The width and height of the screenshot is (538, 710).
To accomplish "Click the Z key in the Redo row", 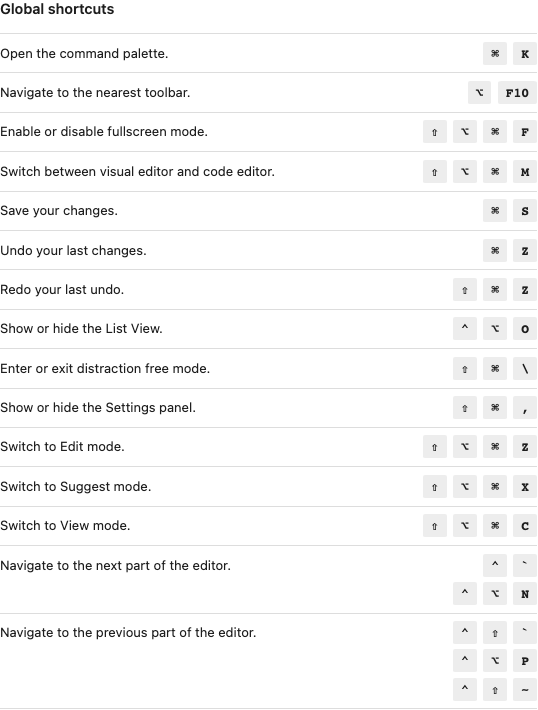I will [525, 290].
